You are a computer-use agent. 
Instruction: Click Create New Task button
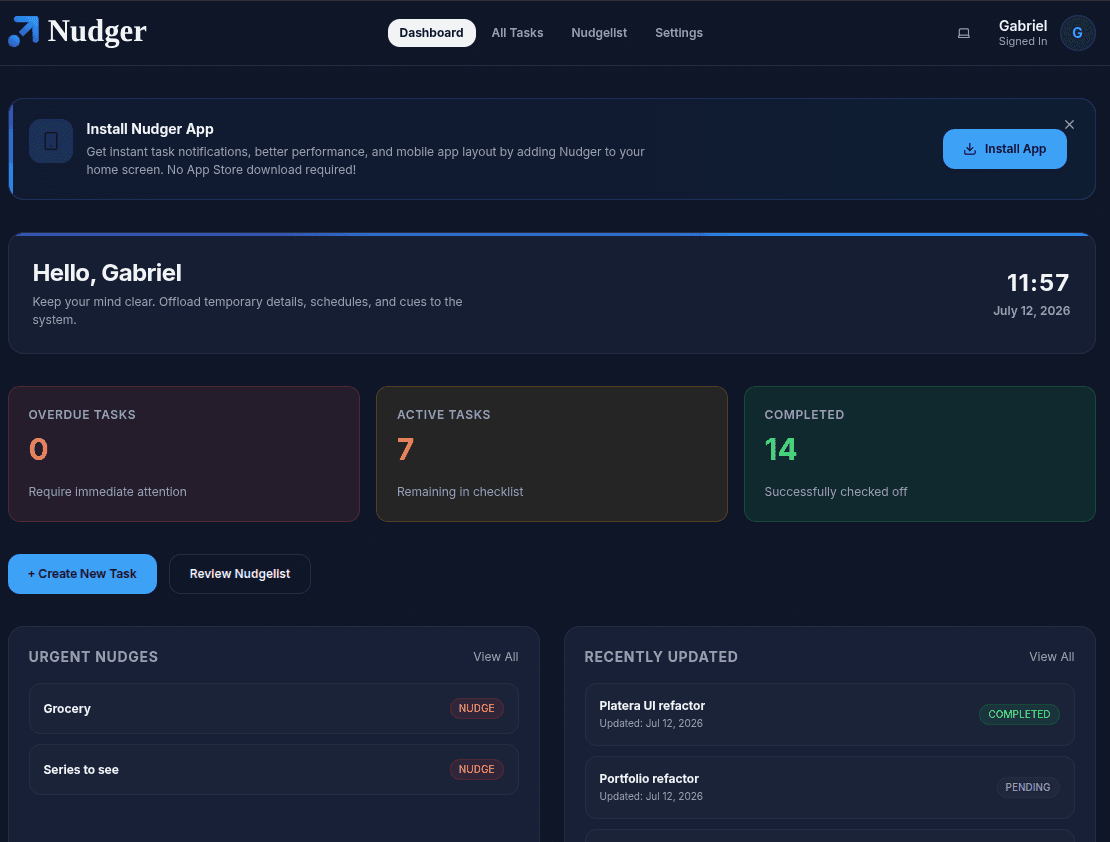(x=82, y=574)
